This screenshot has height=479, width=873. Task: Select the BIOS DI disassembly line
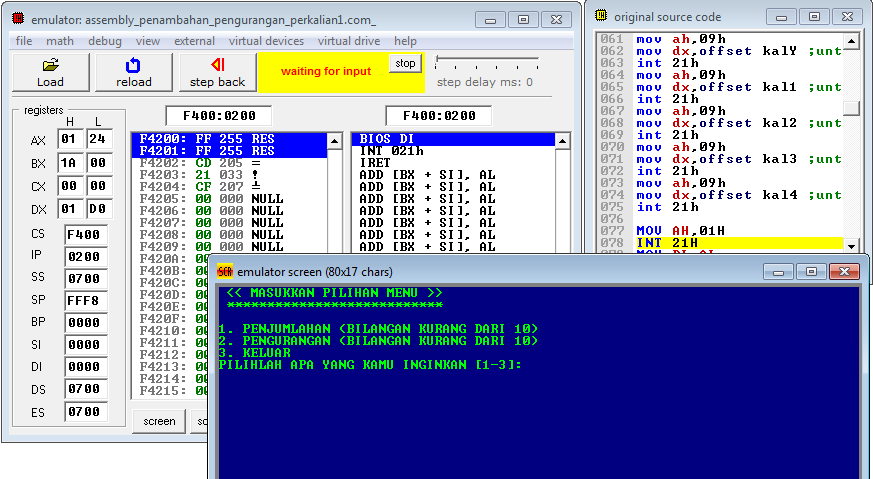tap(453, 139)
